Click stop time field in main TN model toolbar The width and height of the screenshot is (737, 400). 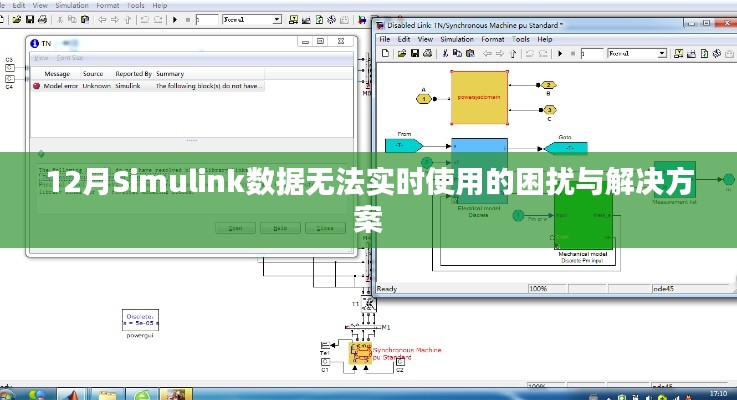pyautogui.click(x=207, y=20)
